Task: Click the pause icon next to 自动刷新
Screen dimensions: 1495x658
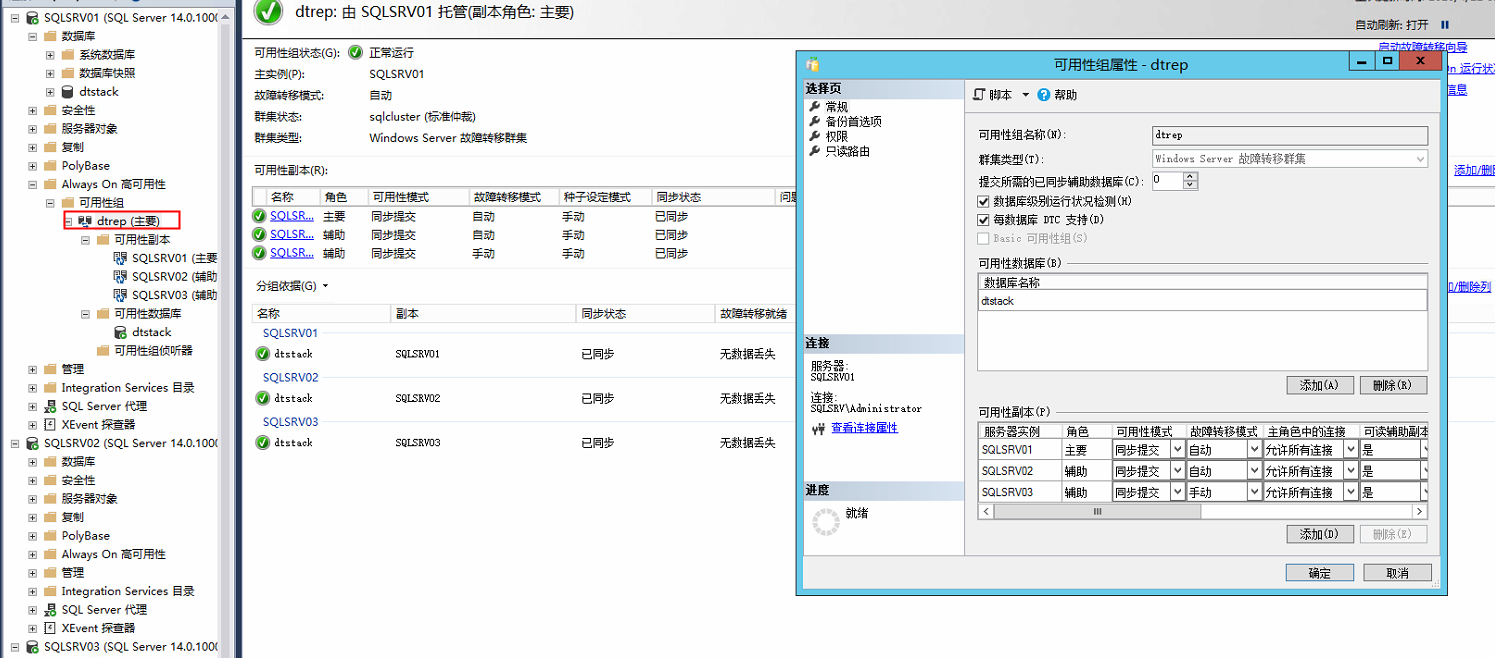Action: pos(1445,24)
